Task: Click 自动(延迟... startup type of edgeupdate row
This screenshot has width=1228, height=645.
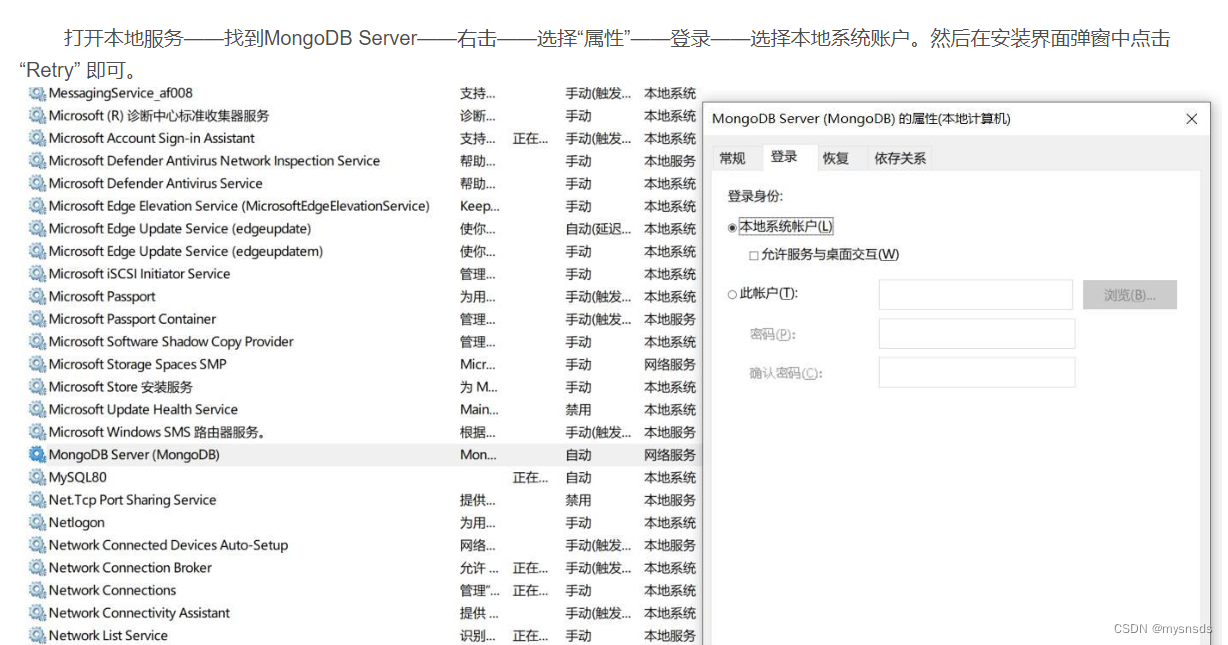Action: coord(598,229)
